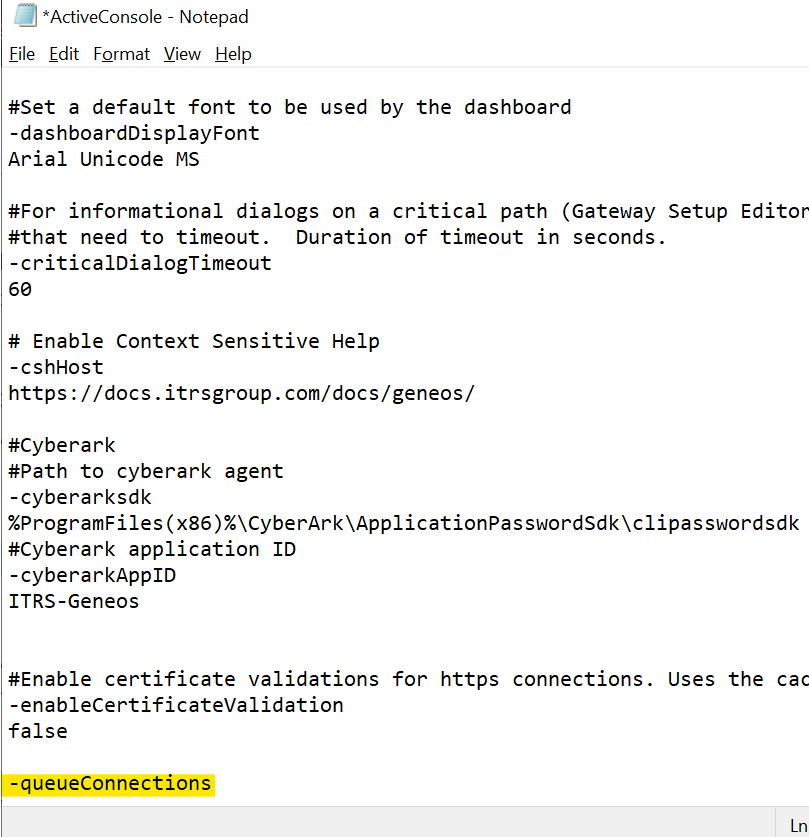Place cursor on the -cyberarksdk line
Image resolution: width=809 pixels, height=837 pixels.
click(80, 497)
